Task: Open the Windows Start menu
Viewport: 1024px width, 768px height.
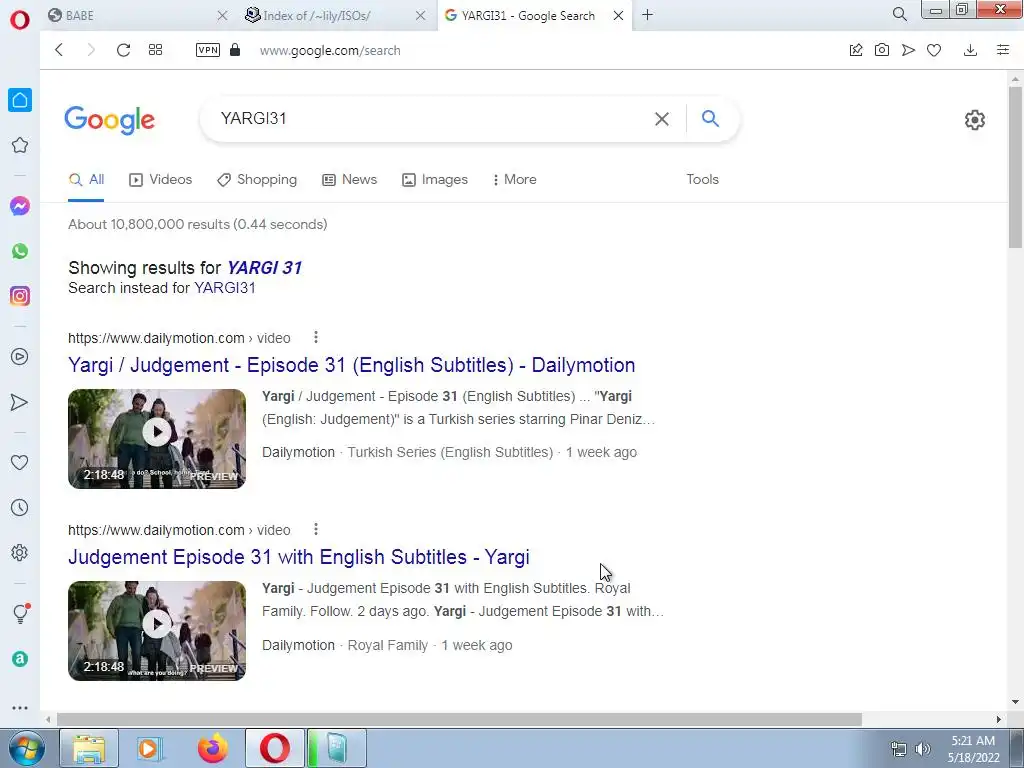Action: 27,748
